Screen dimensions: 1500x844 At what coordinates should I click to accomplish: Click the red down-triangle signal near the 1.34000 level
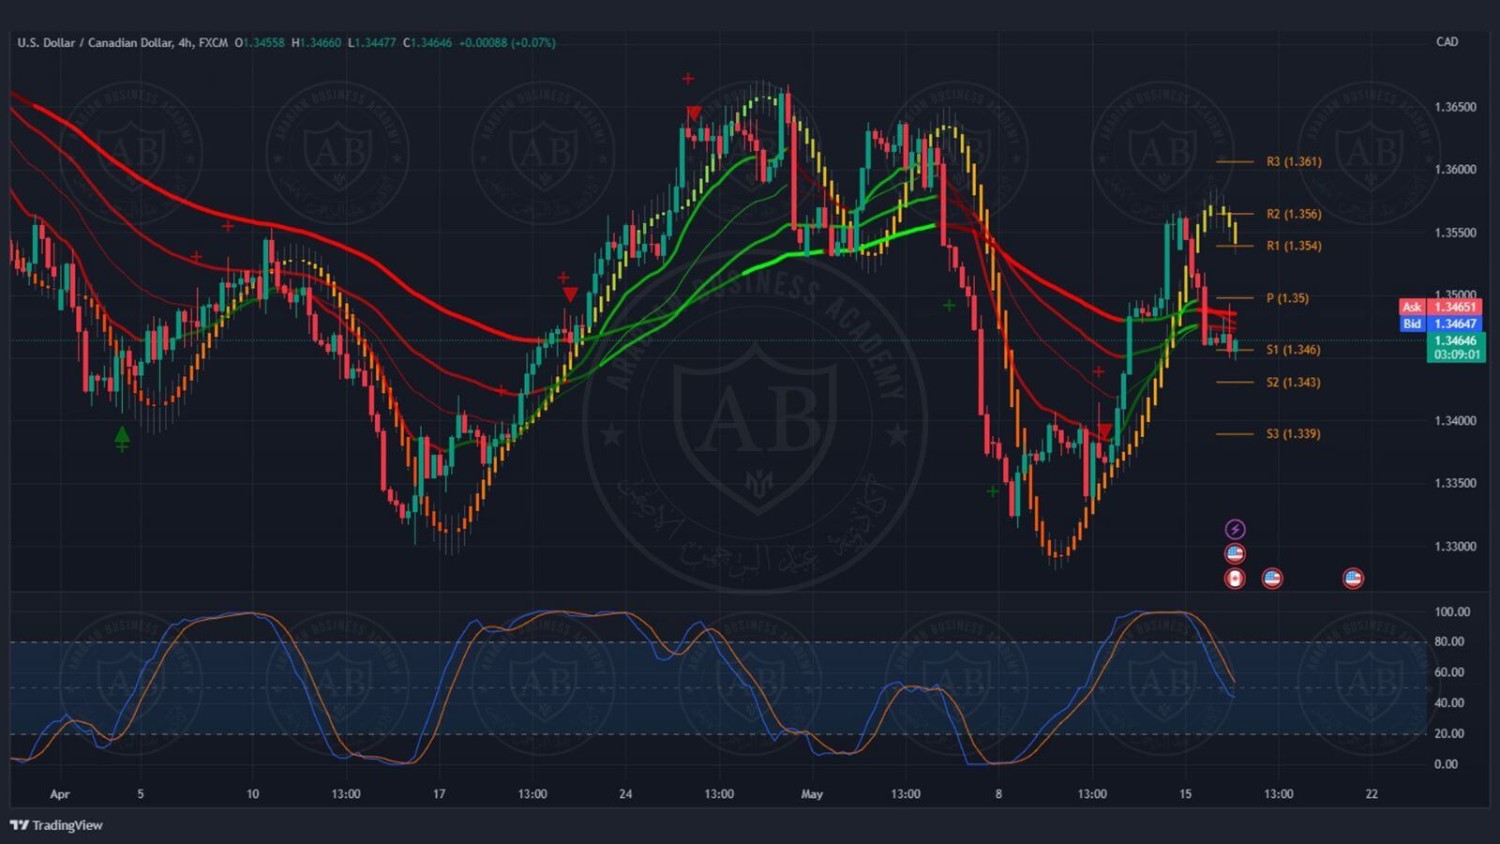pos(1105,431)
